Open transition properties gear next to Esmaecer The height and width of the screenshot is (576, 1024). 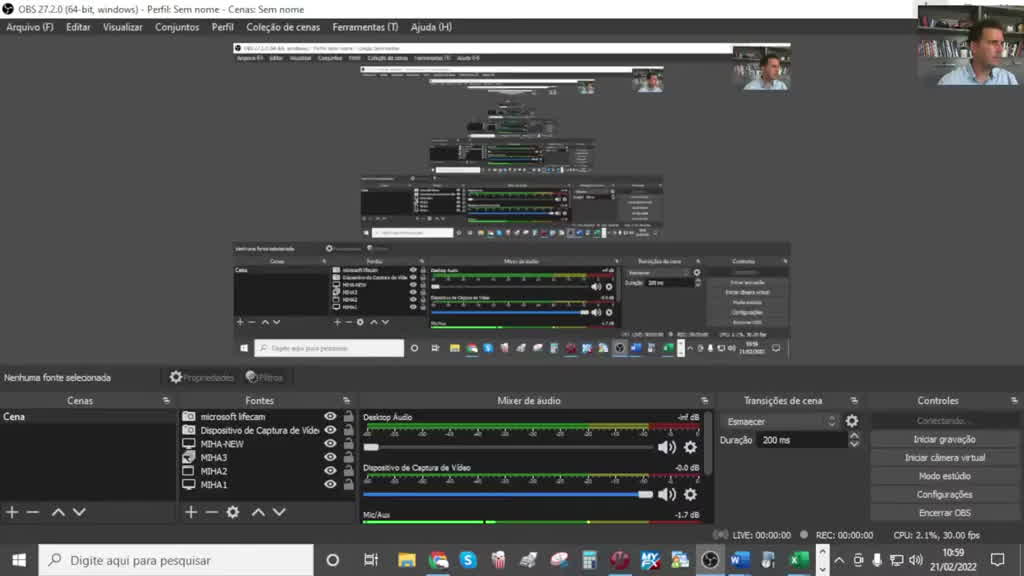pyautogui.click(x=852, y=422)
